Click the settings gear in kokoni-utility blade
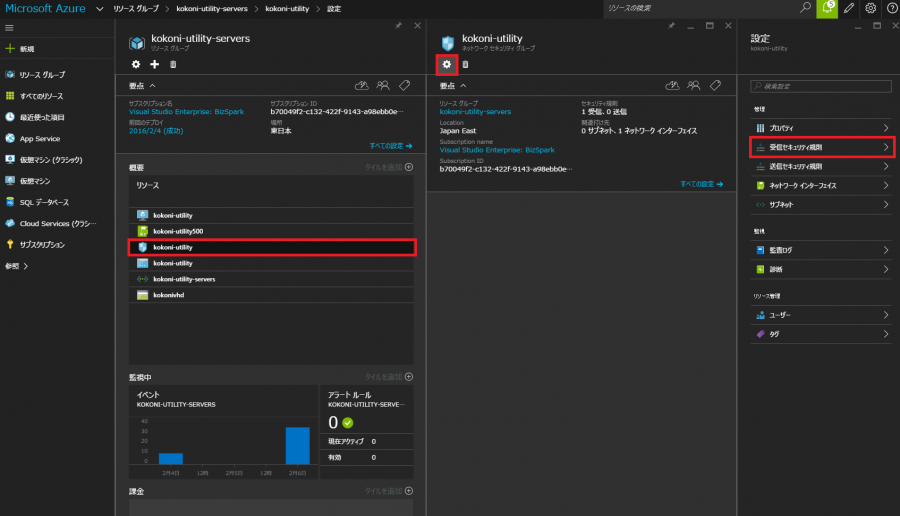The height and width of the screenshot is (516, 900). pyautogui.click(x=447, y=64)
